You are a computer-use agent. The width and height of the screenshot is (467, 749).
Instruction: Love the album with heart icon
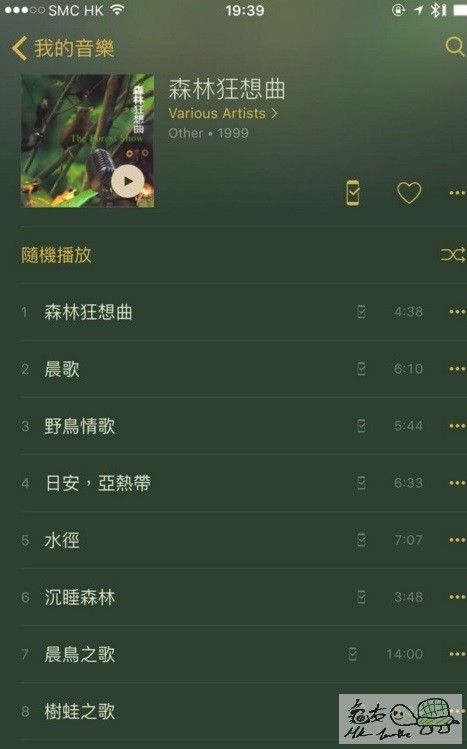coord(409,193)
